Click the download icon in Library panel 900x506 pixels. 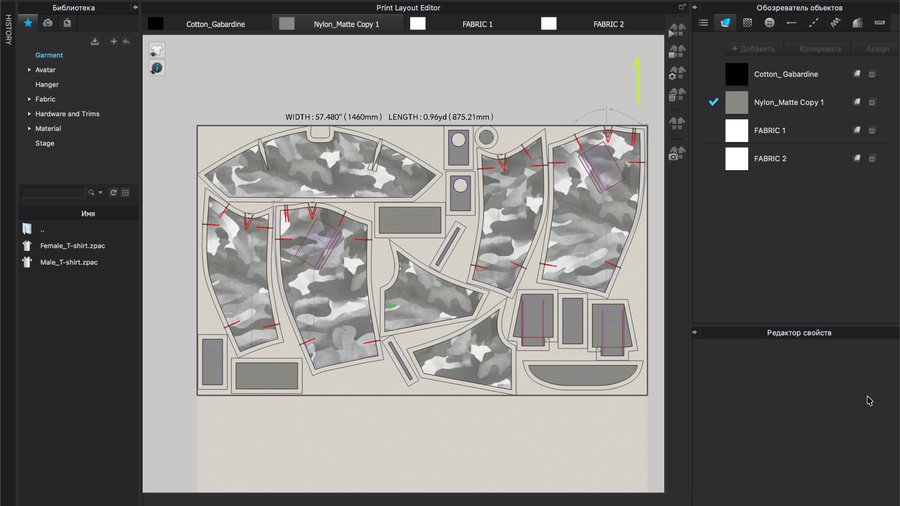(x=95, y=41)
